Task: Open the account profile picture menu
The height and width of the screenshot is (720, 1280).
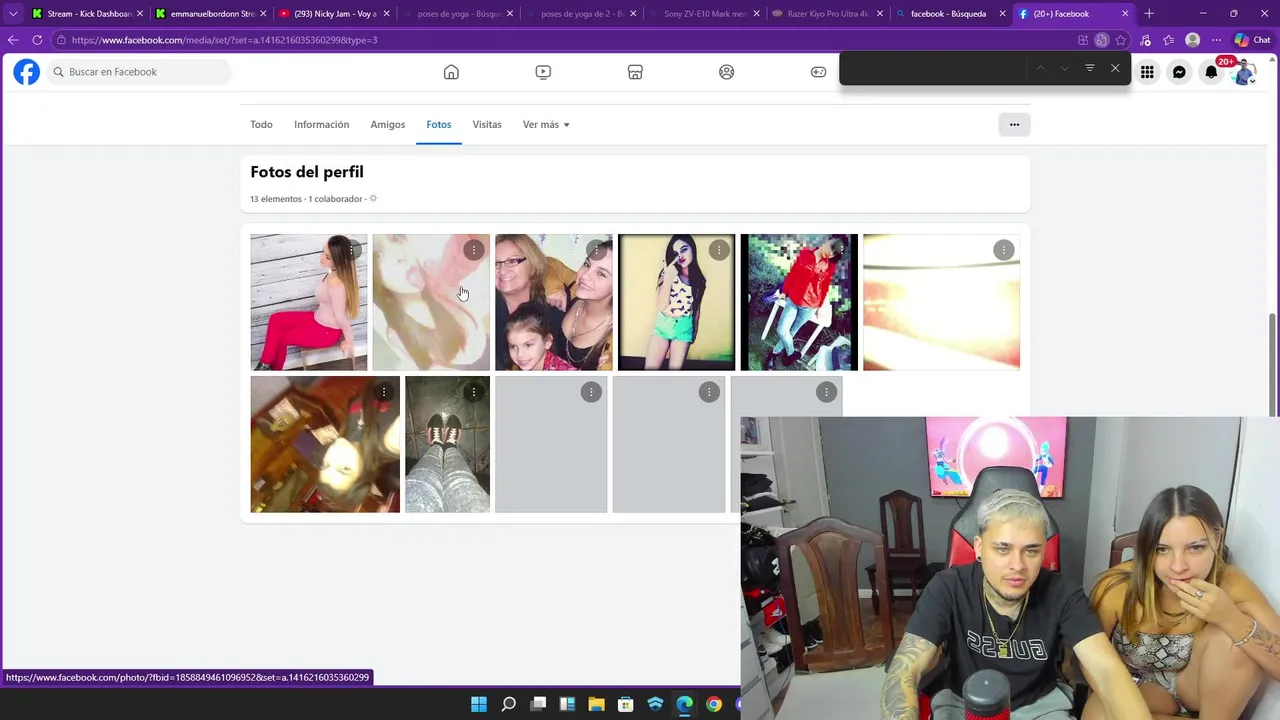Action: point(1244,72)
